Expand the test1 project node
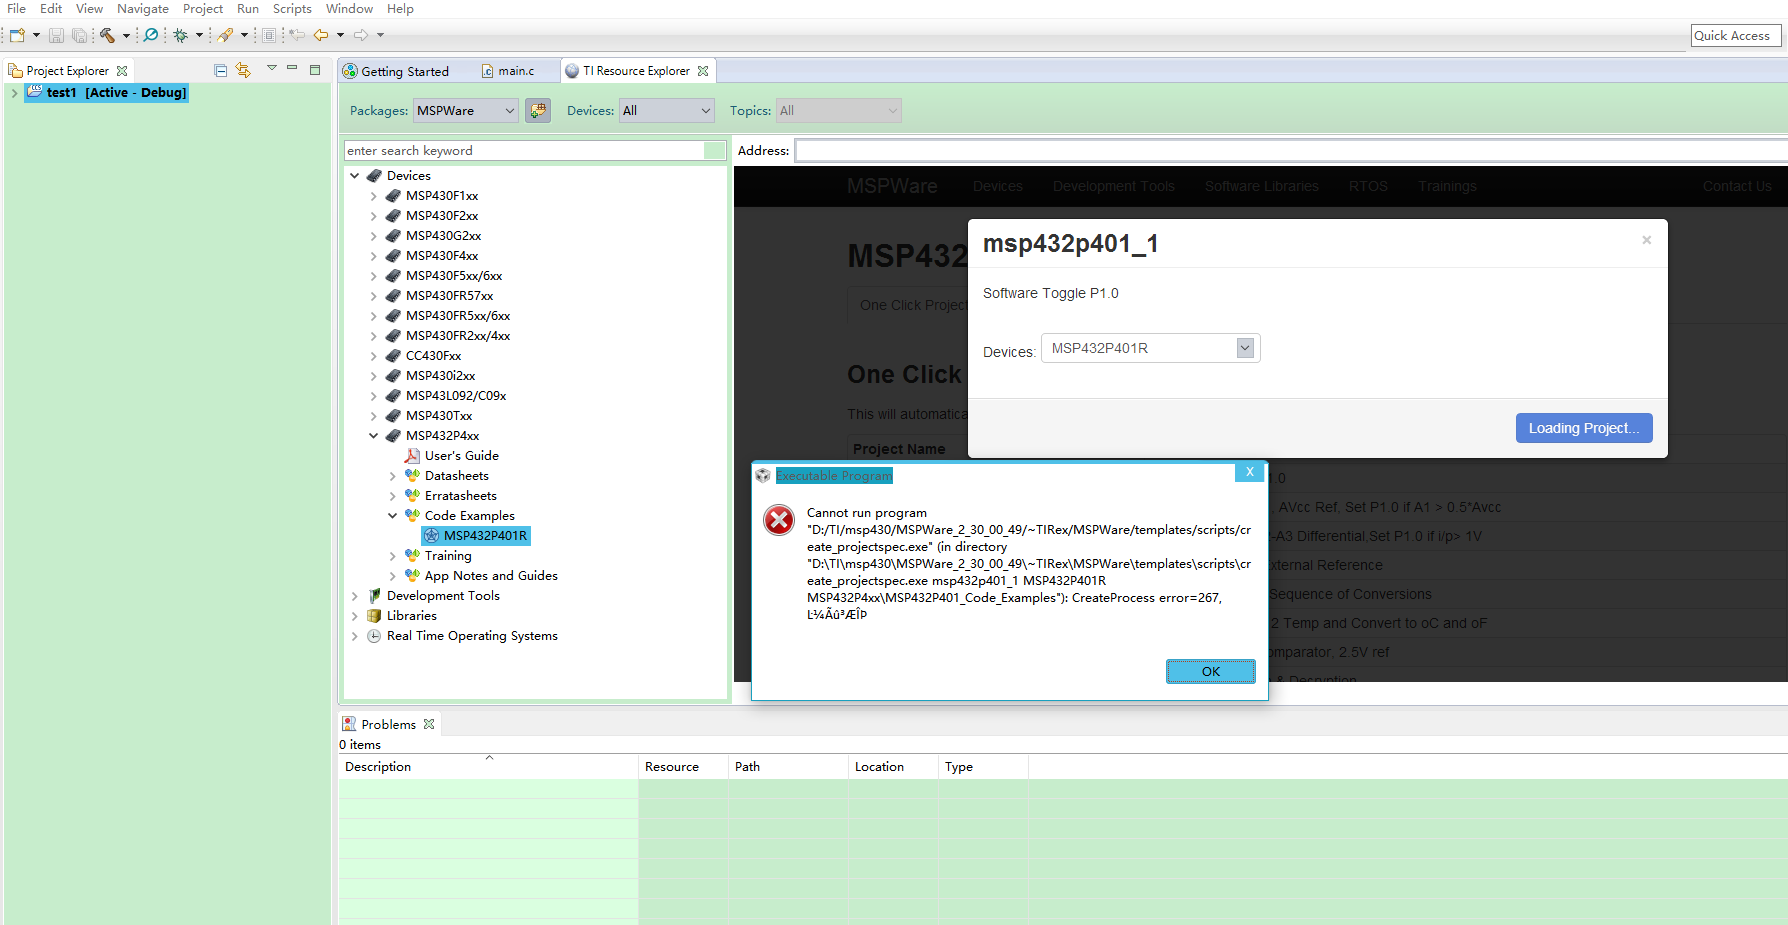This screenshot has height=925, width=1788. tap(14, 93)
